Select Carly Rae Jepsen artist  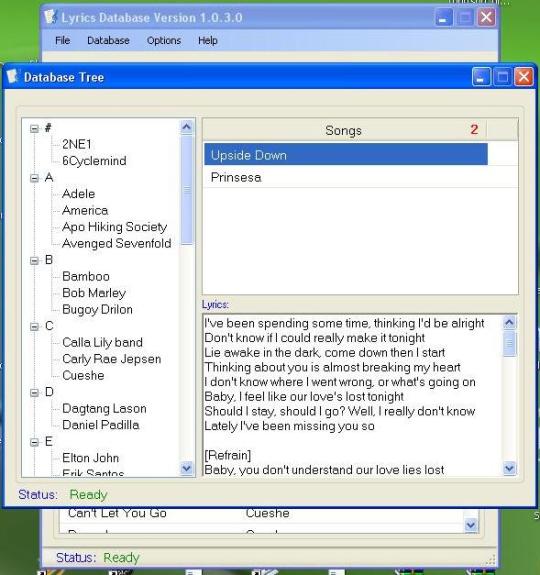coord(111,359)
